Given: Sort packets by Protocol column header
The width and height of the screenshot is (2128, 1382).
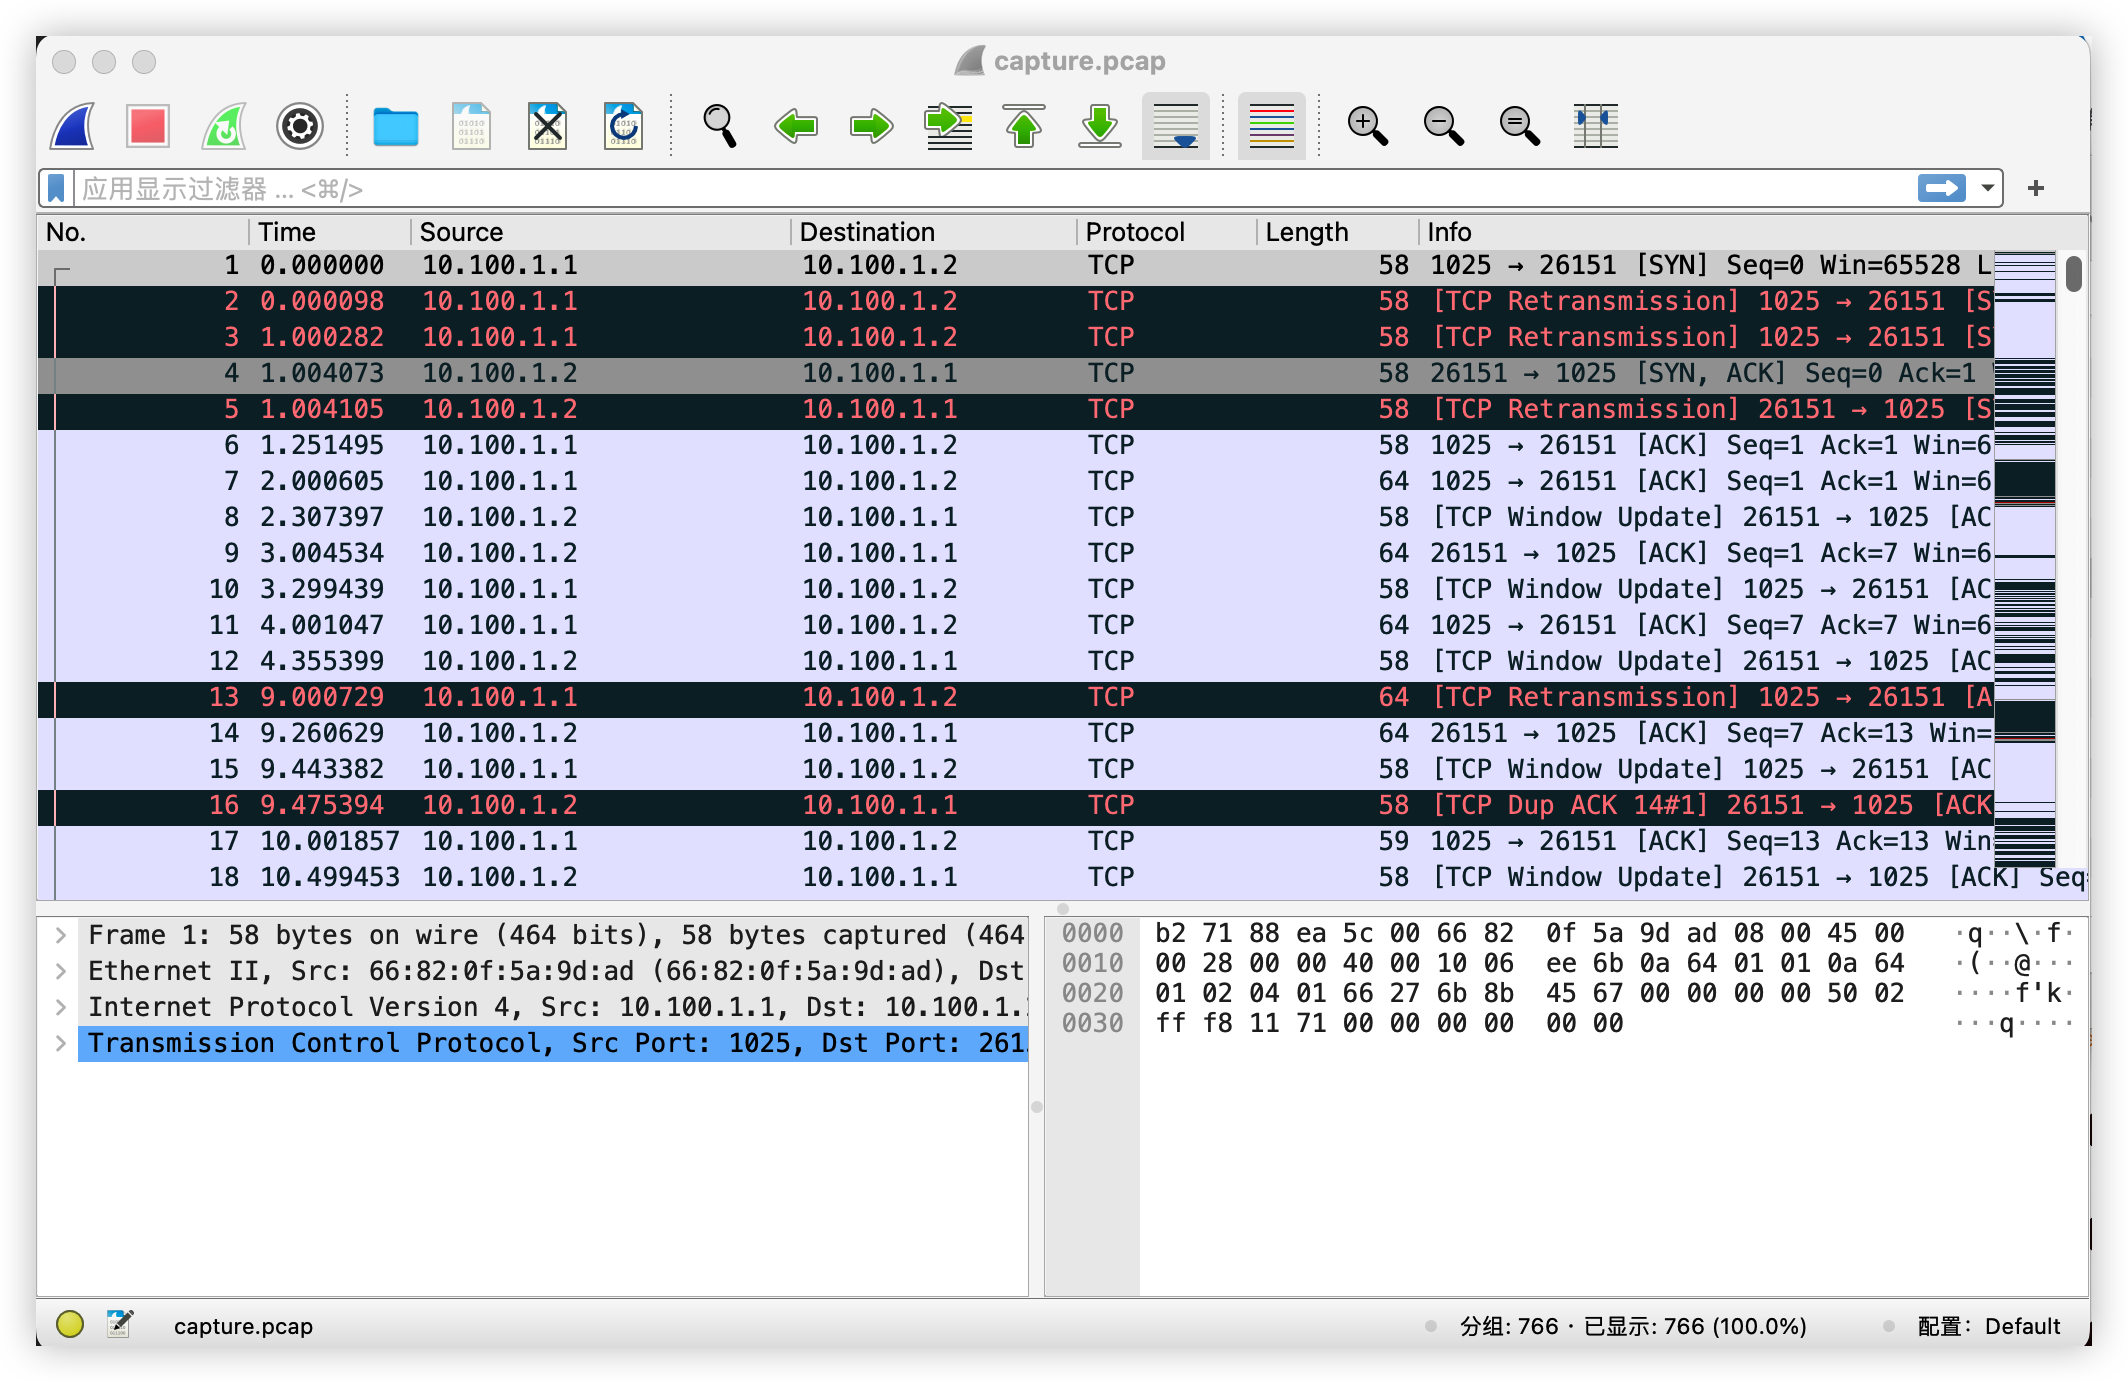Looking at the screenshot, I should [1135, 232].
